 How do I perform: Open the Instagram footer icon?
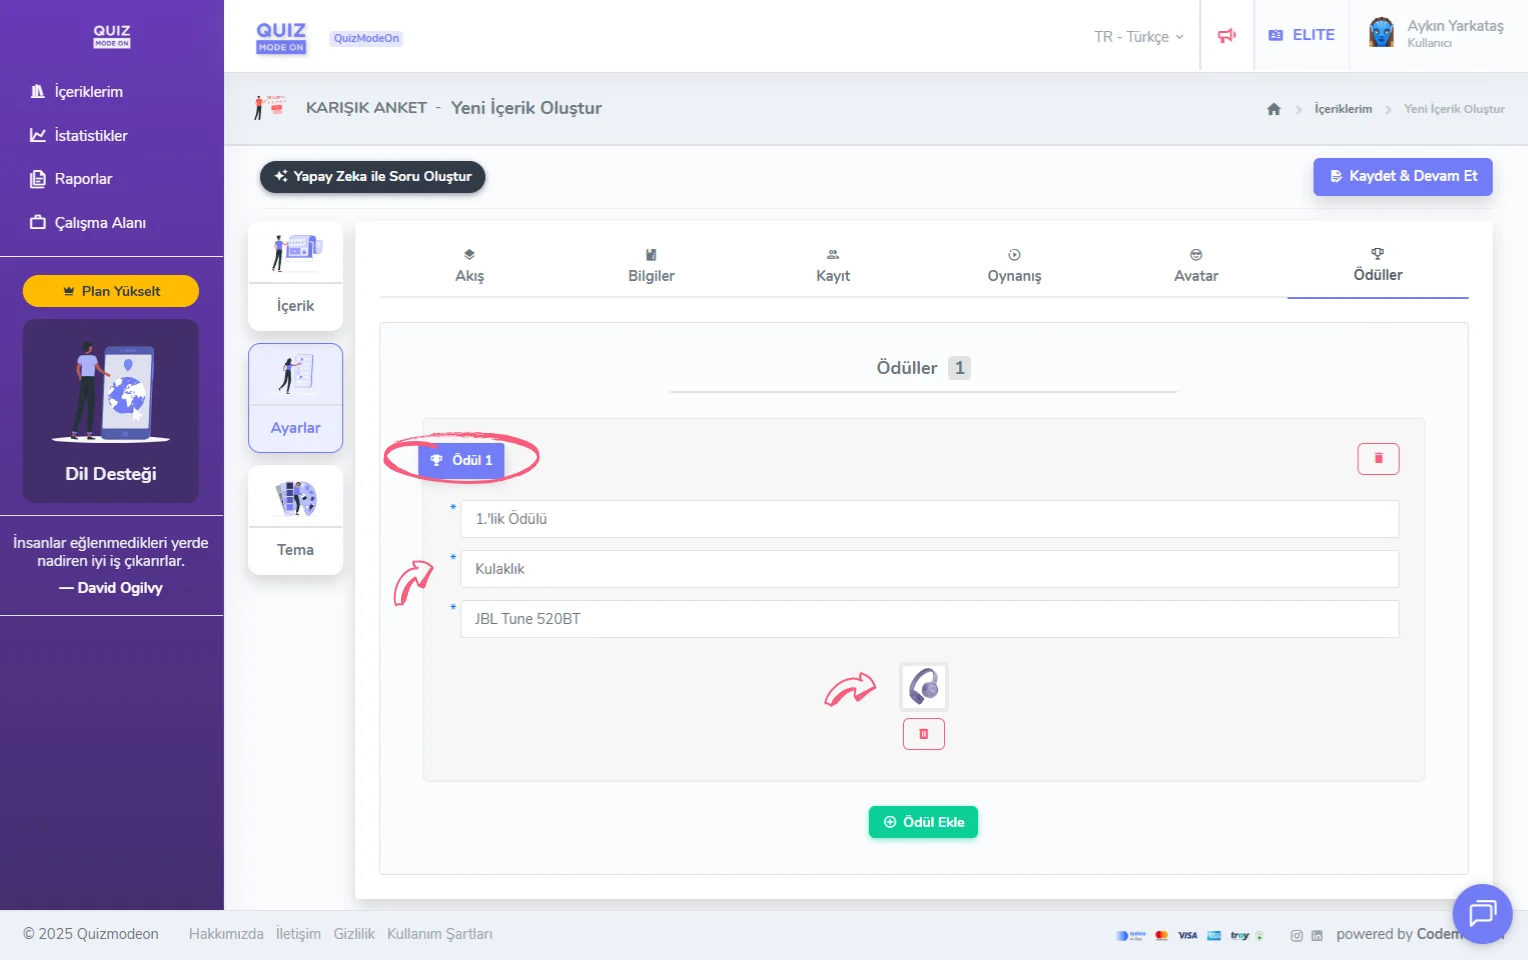1296,935
